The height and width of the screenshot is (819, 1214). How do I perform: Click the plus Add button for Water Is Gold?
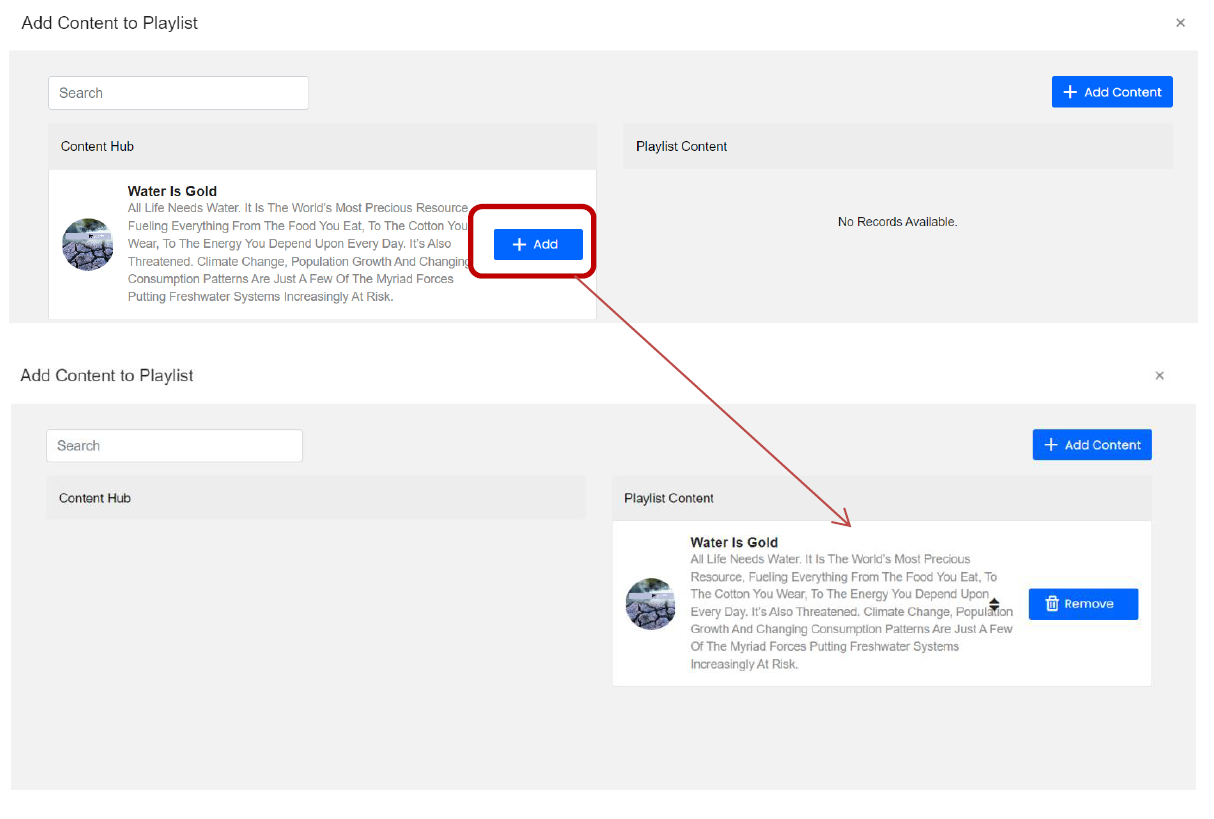(x=538, y=244)
